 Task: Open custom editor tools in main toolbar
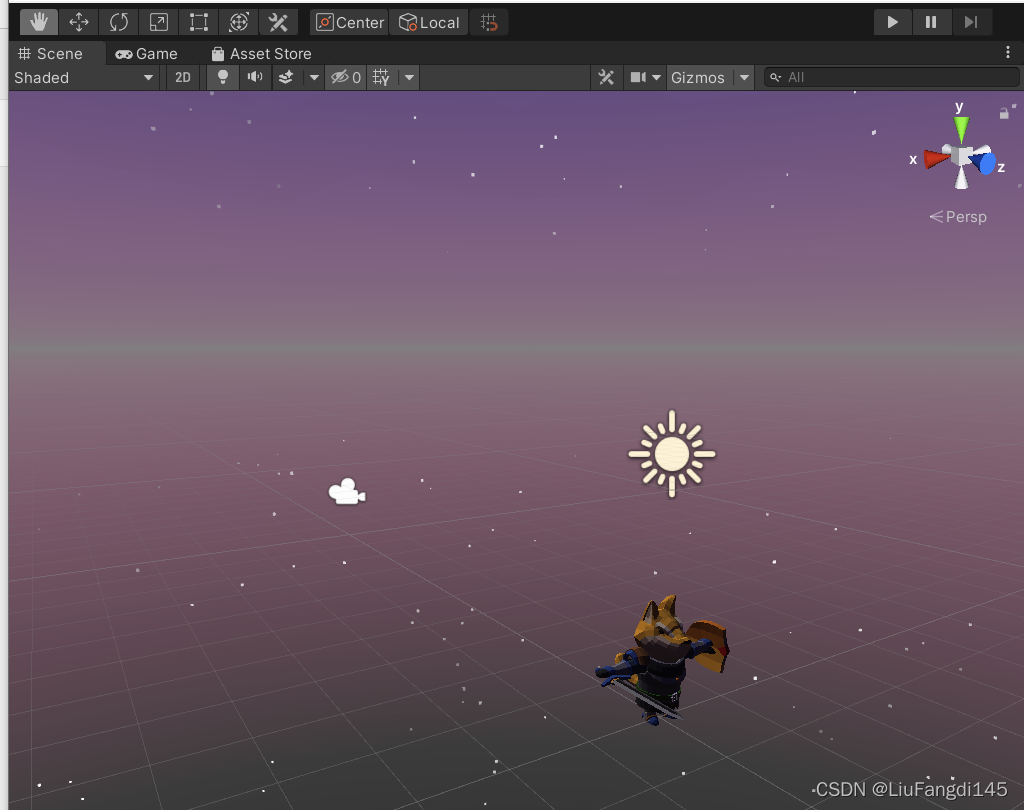coord(278,22)
